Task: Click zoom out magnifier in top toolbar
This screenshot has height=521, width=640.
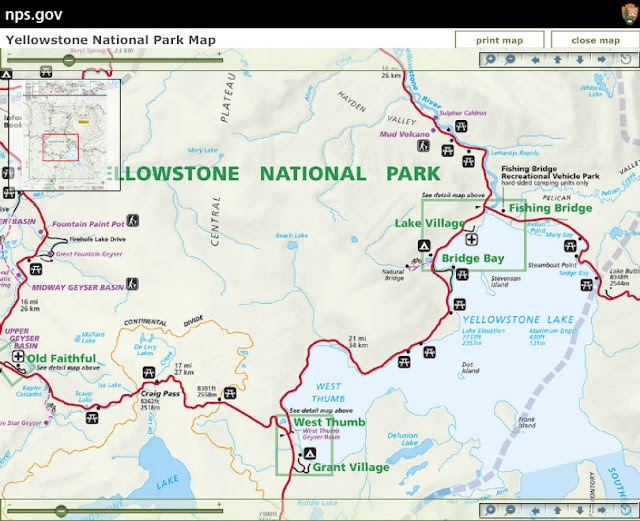Action: [x=510, y=60]
